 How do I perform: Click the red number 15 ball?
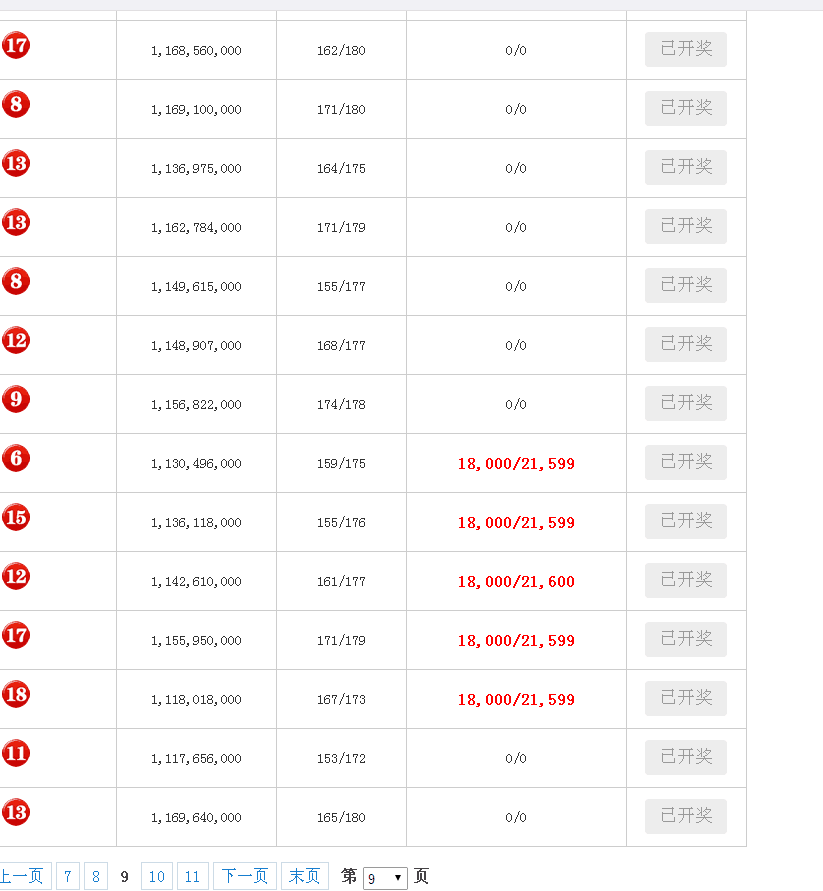coord(16,518)
